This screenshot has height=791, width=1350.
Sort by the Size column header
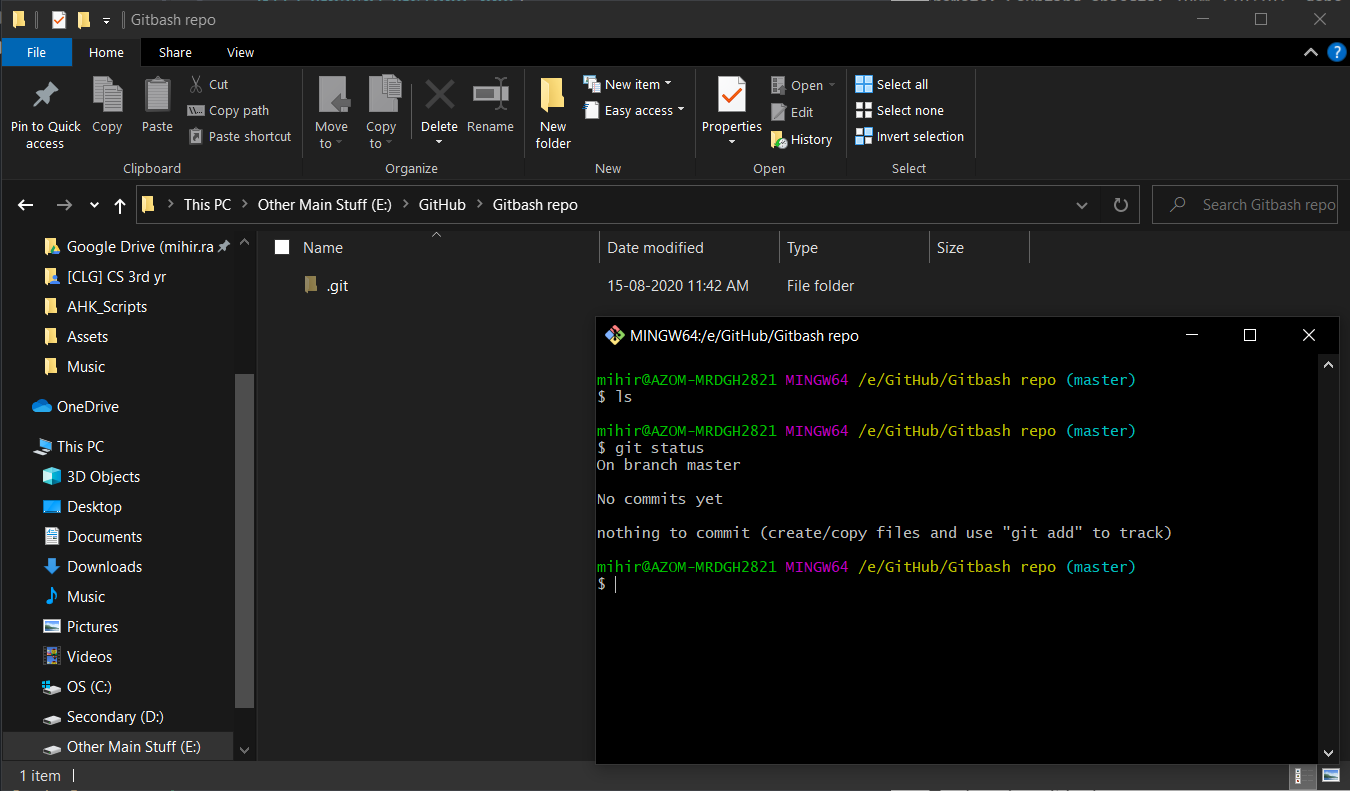(x=950, y=248)
